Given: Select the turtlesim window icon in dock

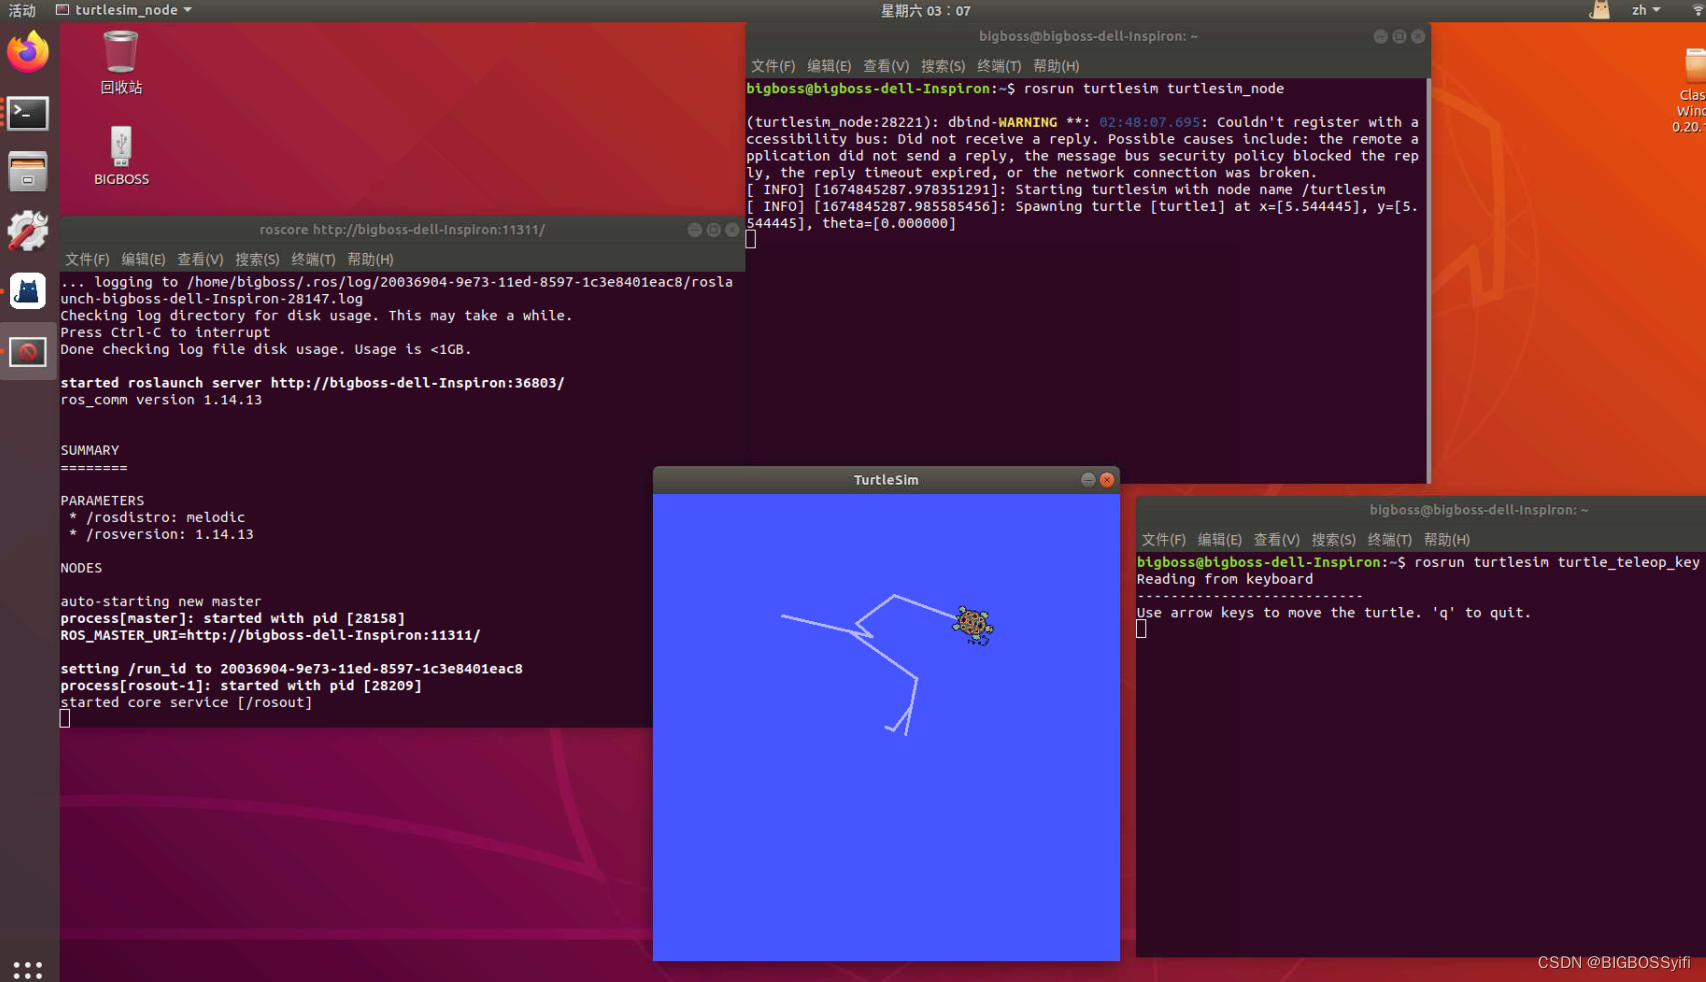Looking at the screenshot, I should pyautogui.click(x=28, y=352).
